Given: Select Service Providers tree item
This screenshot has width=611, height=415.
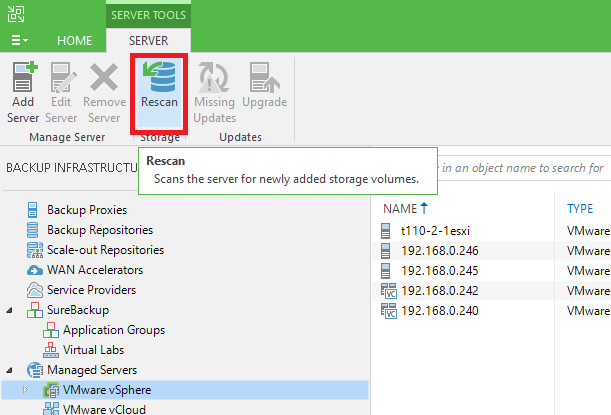Looking at the screenshot, I should (x=91, y=290).
